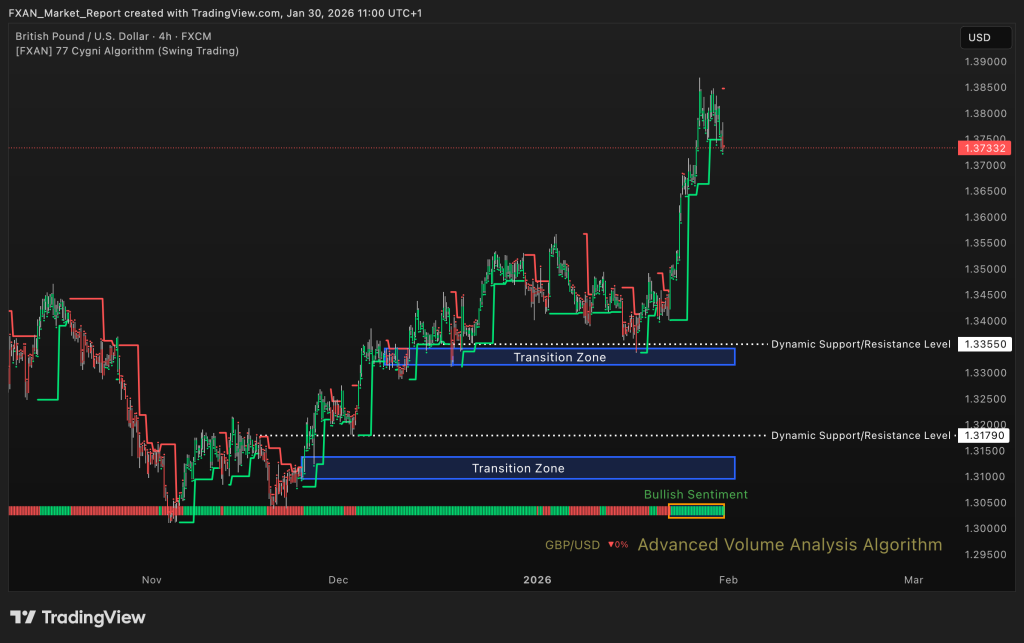
Task: Click the Dec label on time axis
Action: click(337, 579)
